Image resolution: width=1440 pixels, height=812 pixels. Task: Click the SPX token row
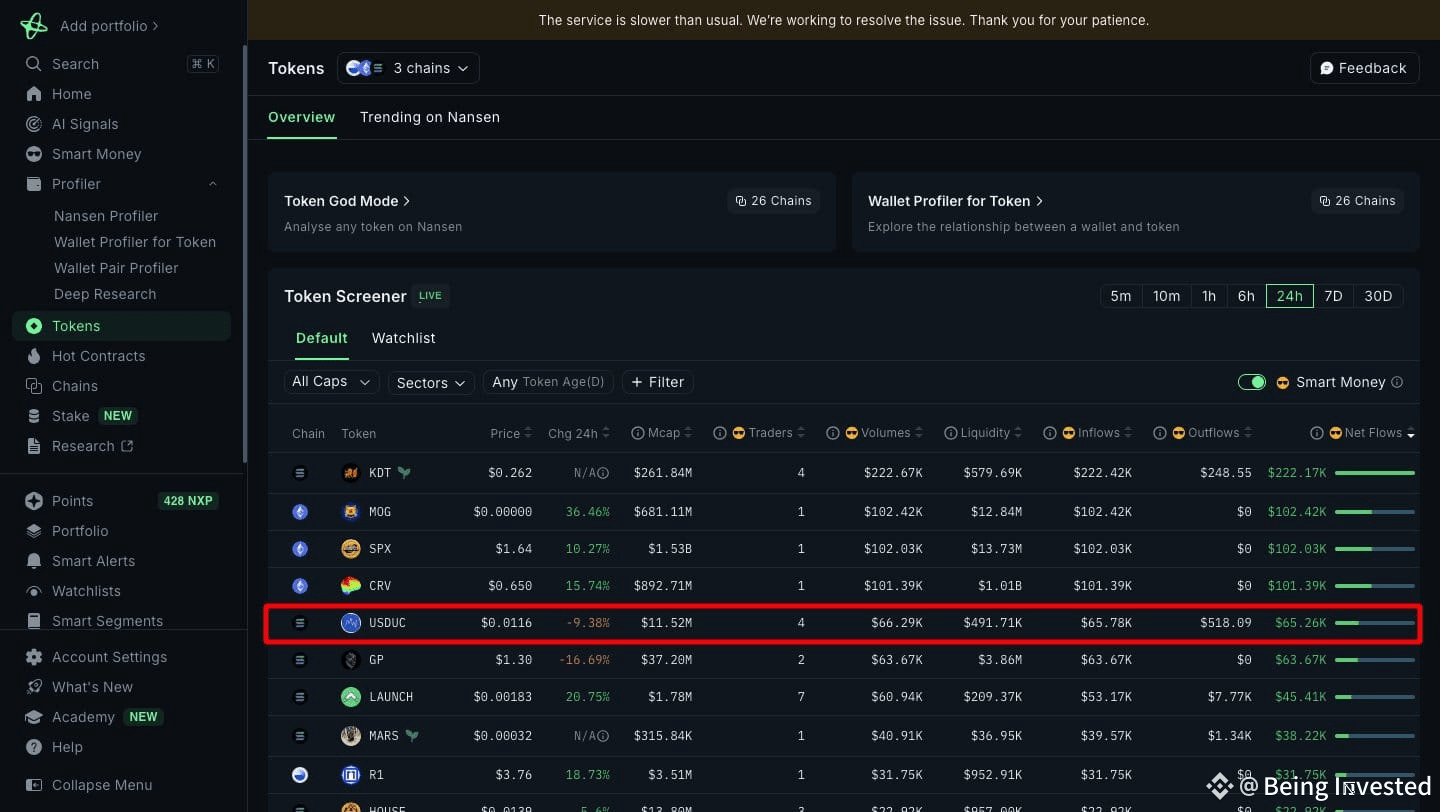click(843, 549)
